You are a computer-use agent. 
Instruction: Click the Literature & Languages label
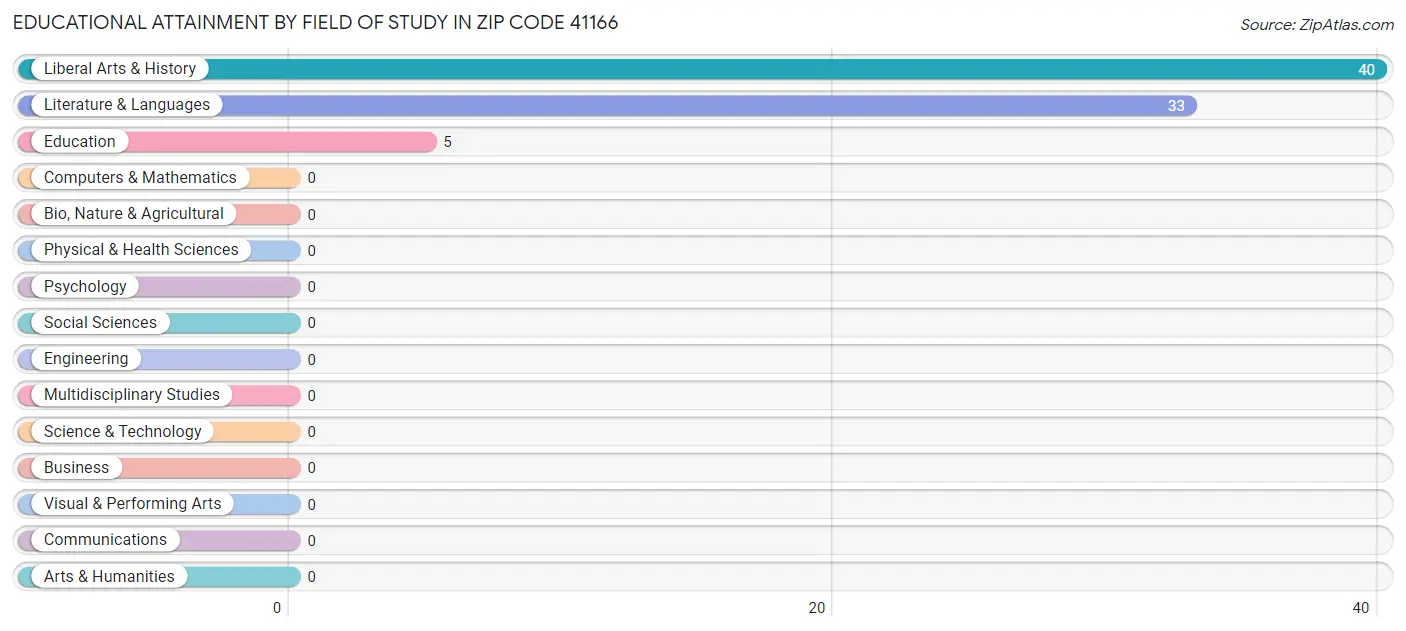127,105
